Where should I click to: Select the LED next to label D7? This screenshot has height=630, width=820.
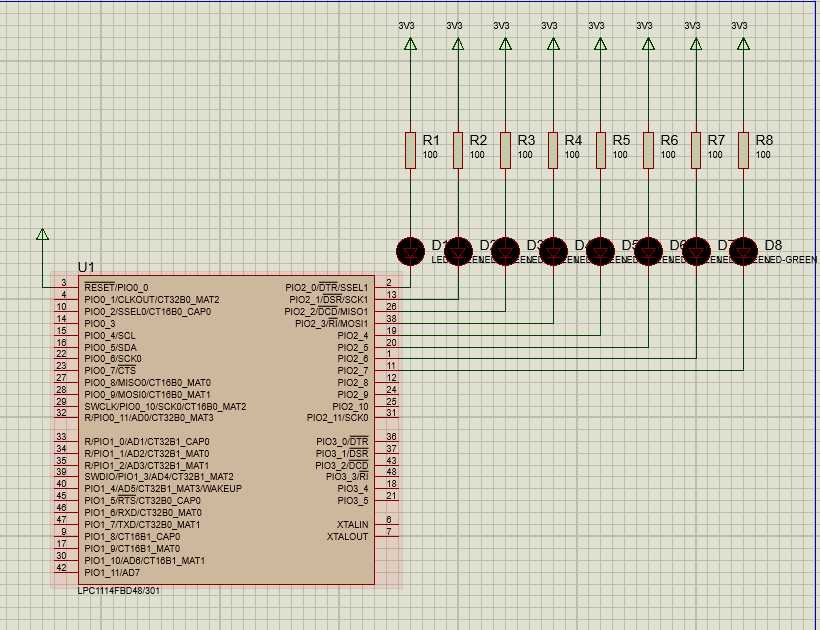[696, 251]
